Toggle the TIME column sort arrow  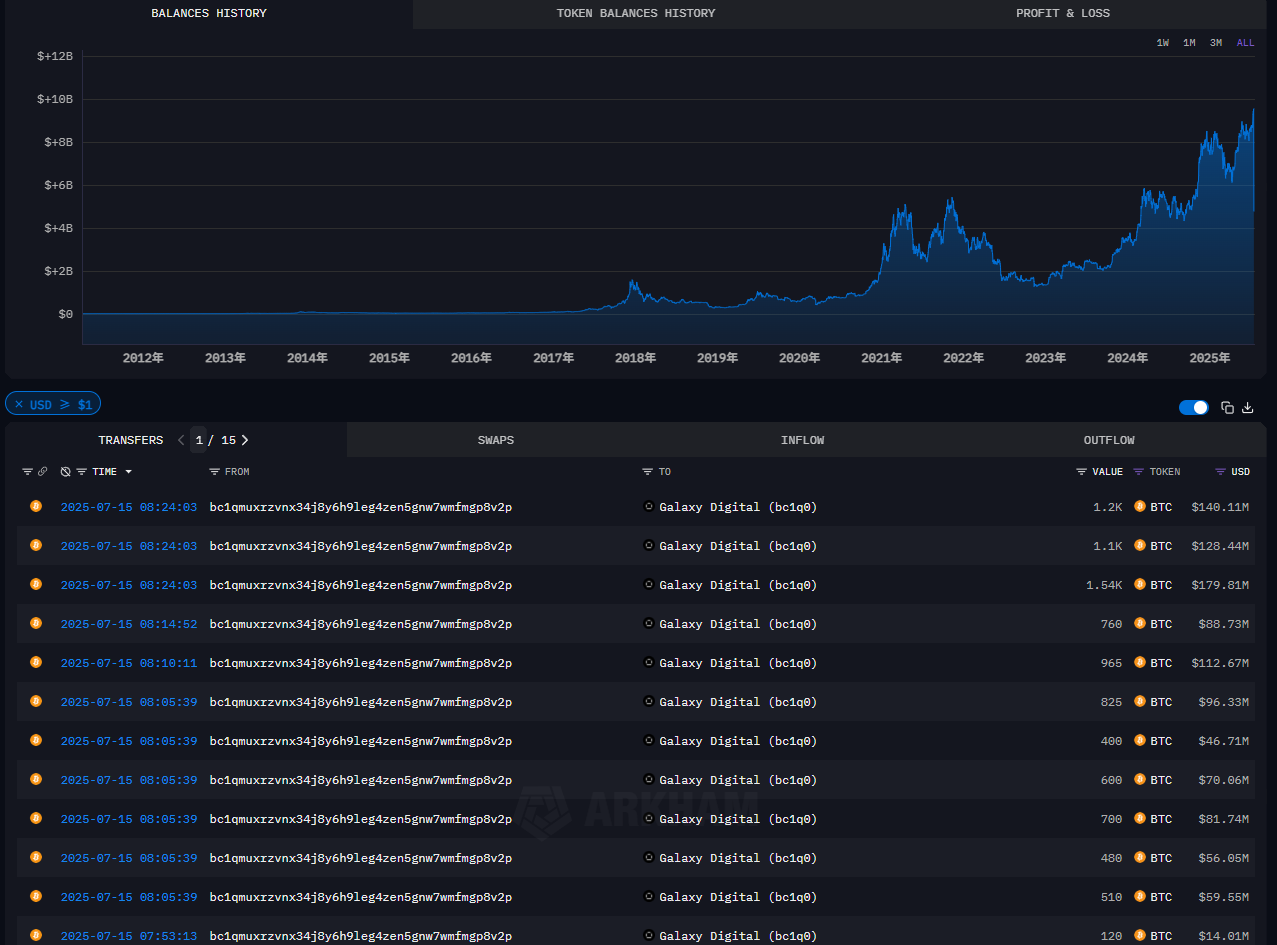[x=128, y=472]
